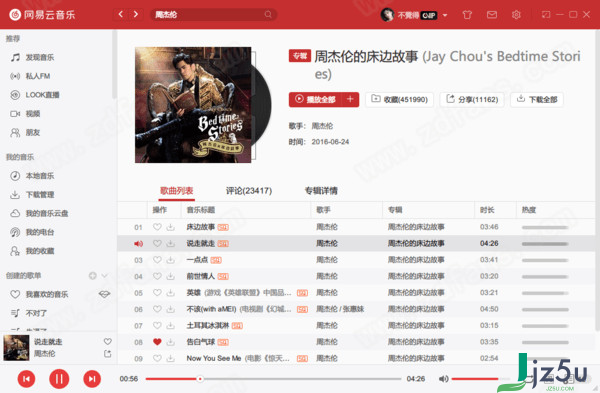This screenshot has height=393, width=600.
Task: Unlike song 告白气球 red heart
Action: pos(157,342)
